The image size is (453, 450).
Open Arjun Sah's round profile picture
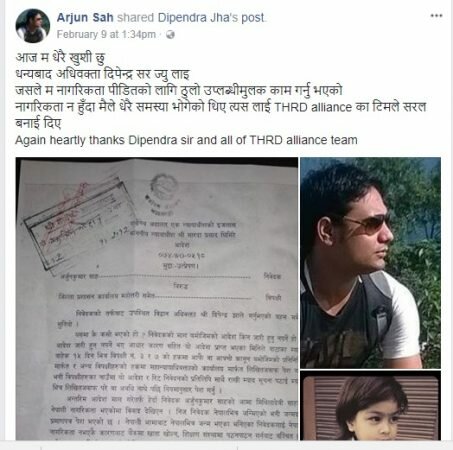tap(33, 26)
